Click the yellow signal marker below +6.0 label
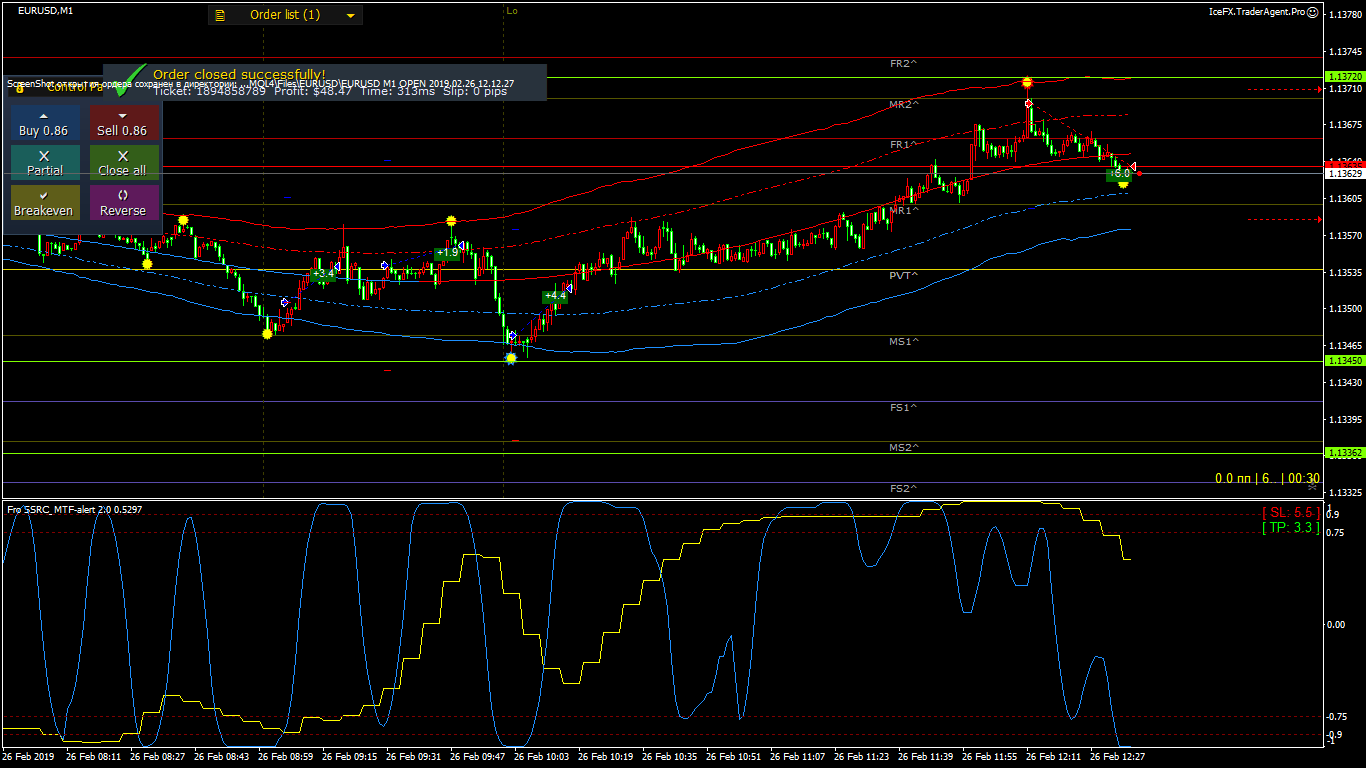This screenshot has width=1366, height=768. coord(1123,184)
